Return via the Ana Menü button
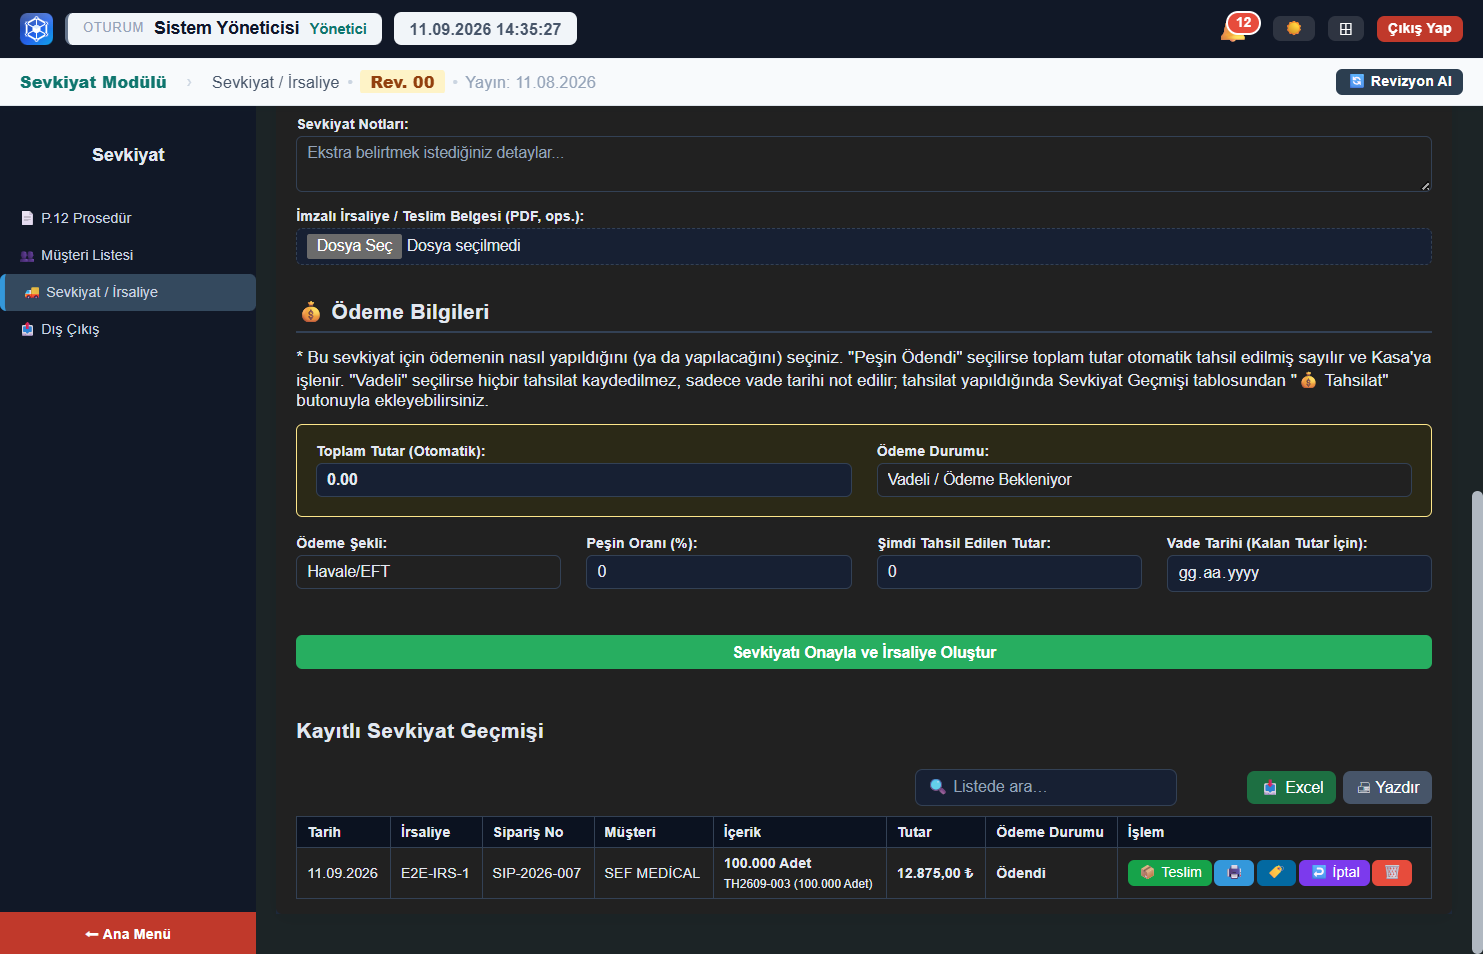This screenshot has height=954, width=1483. (128, 933)
